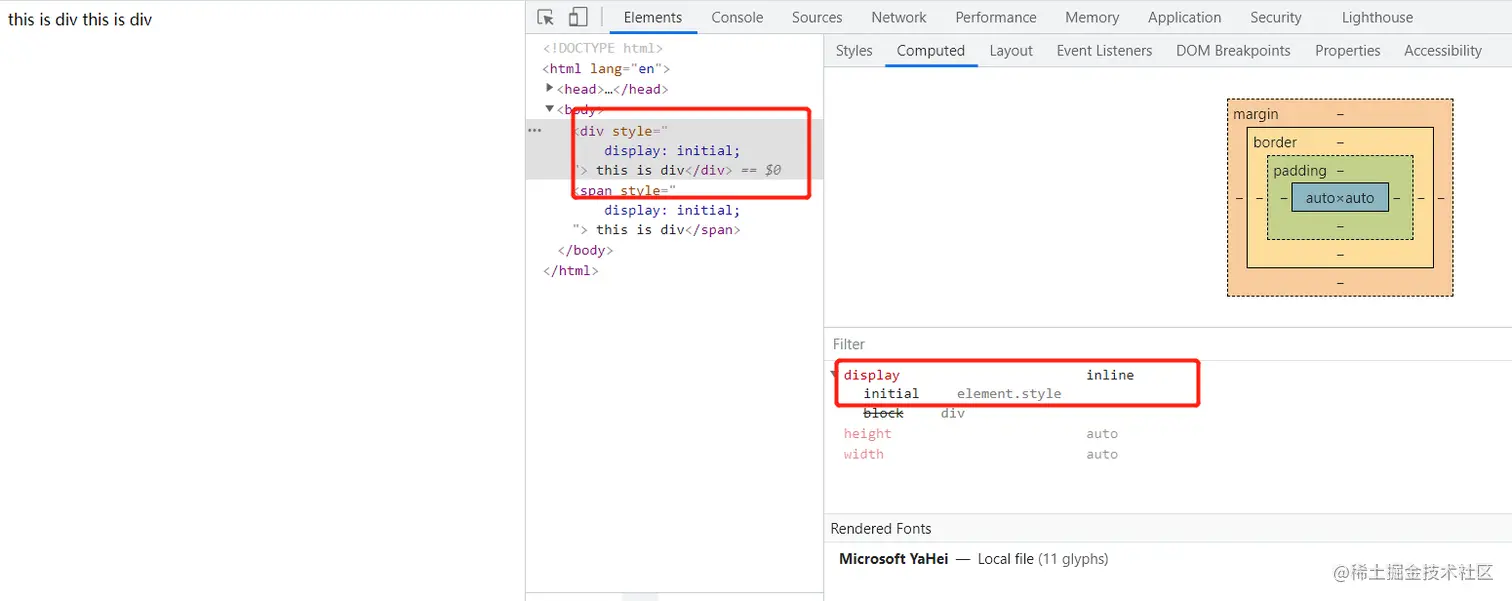
Task: Click the inline computed display value
Action: click(1110, 375)
